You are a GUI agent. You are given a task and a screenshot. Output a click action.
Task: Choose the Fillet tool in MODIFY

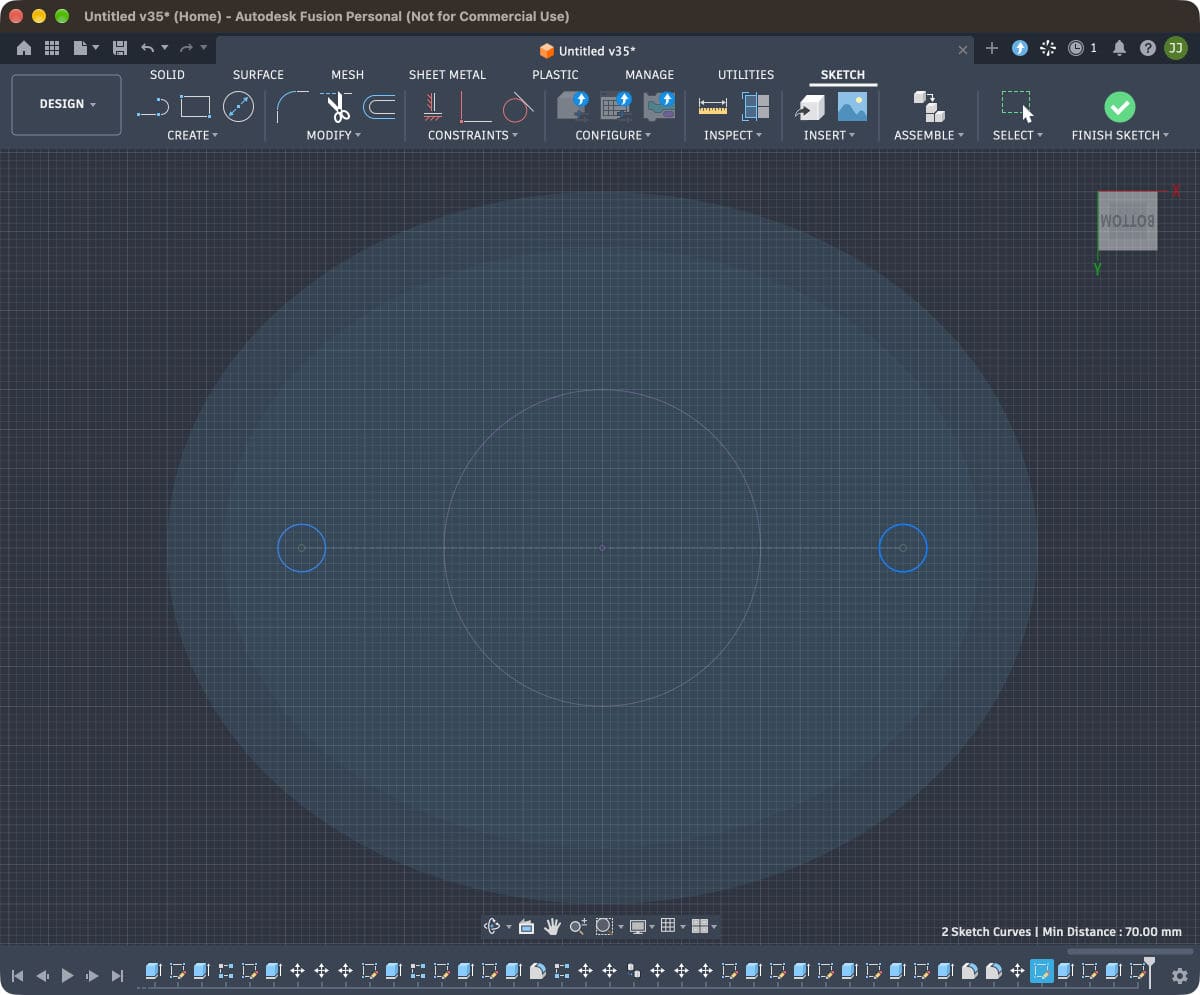(292, 107)
